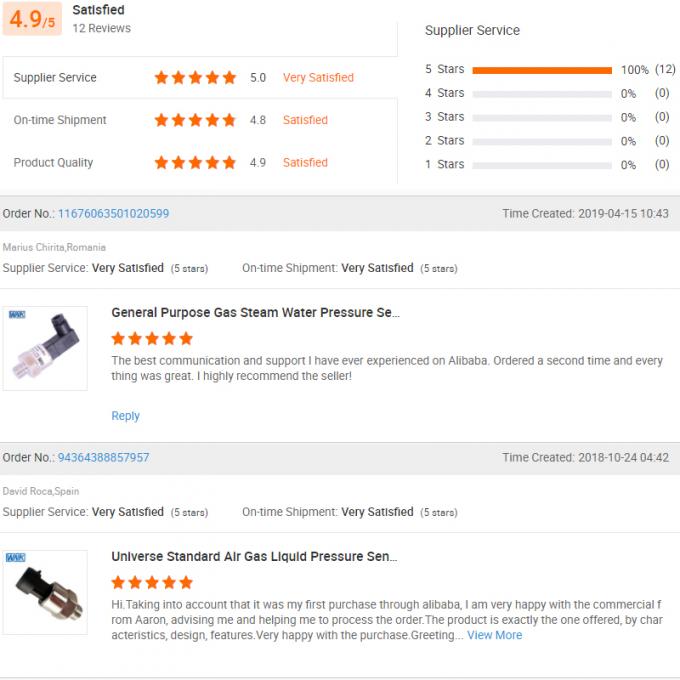Click the 5 Stars orange rating bar
Image resolution: width=680 pixels, height=680 pixels.
[x=541, y=70]
